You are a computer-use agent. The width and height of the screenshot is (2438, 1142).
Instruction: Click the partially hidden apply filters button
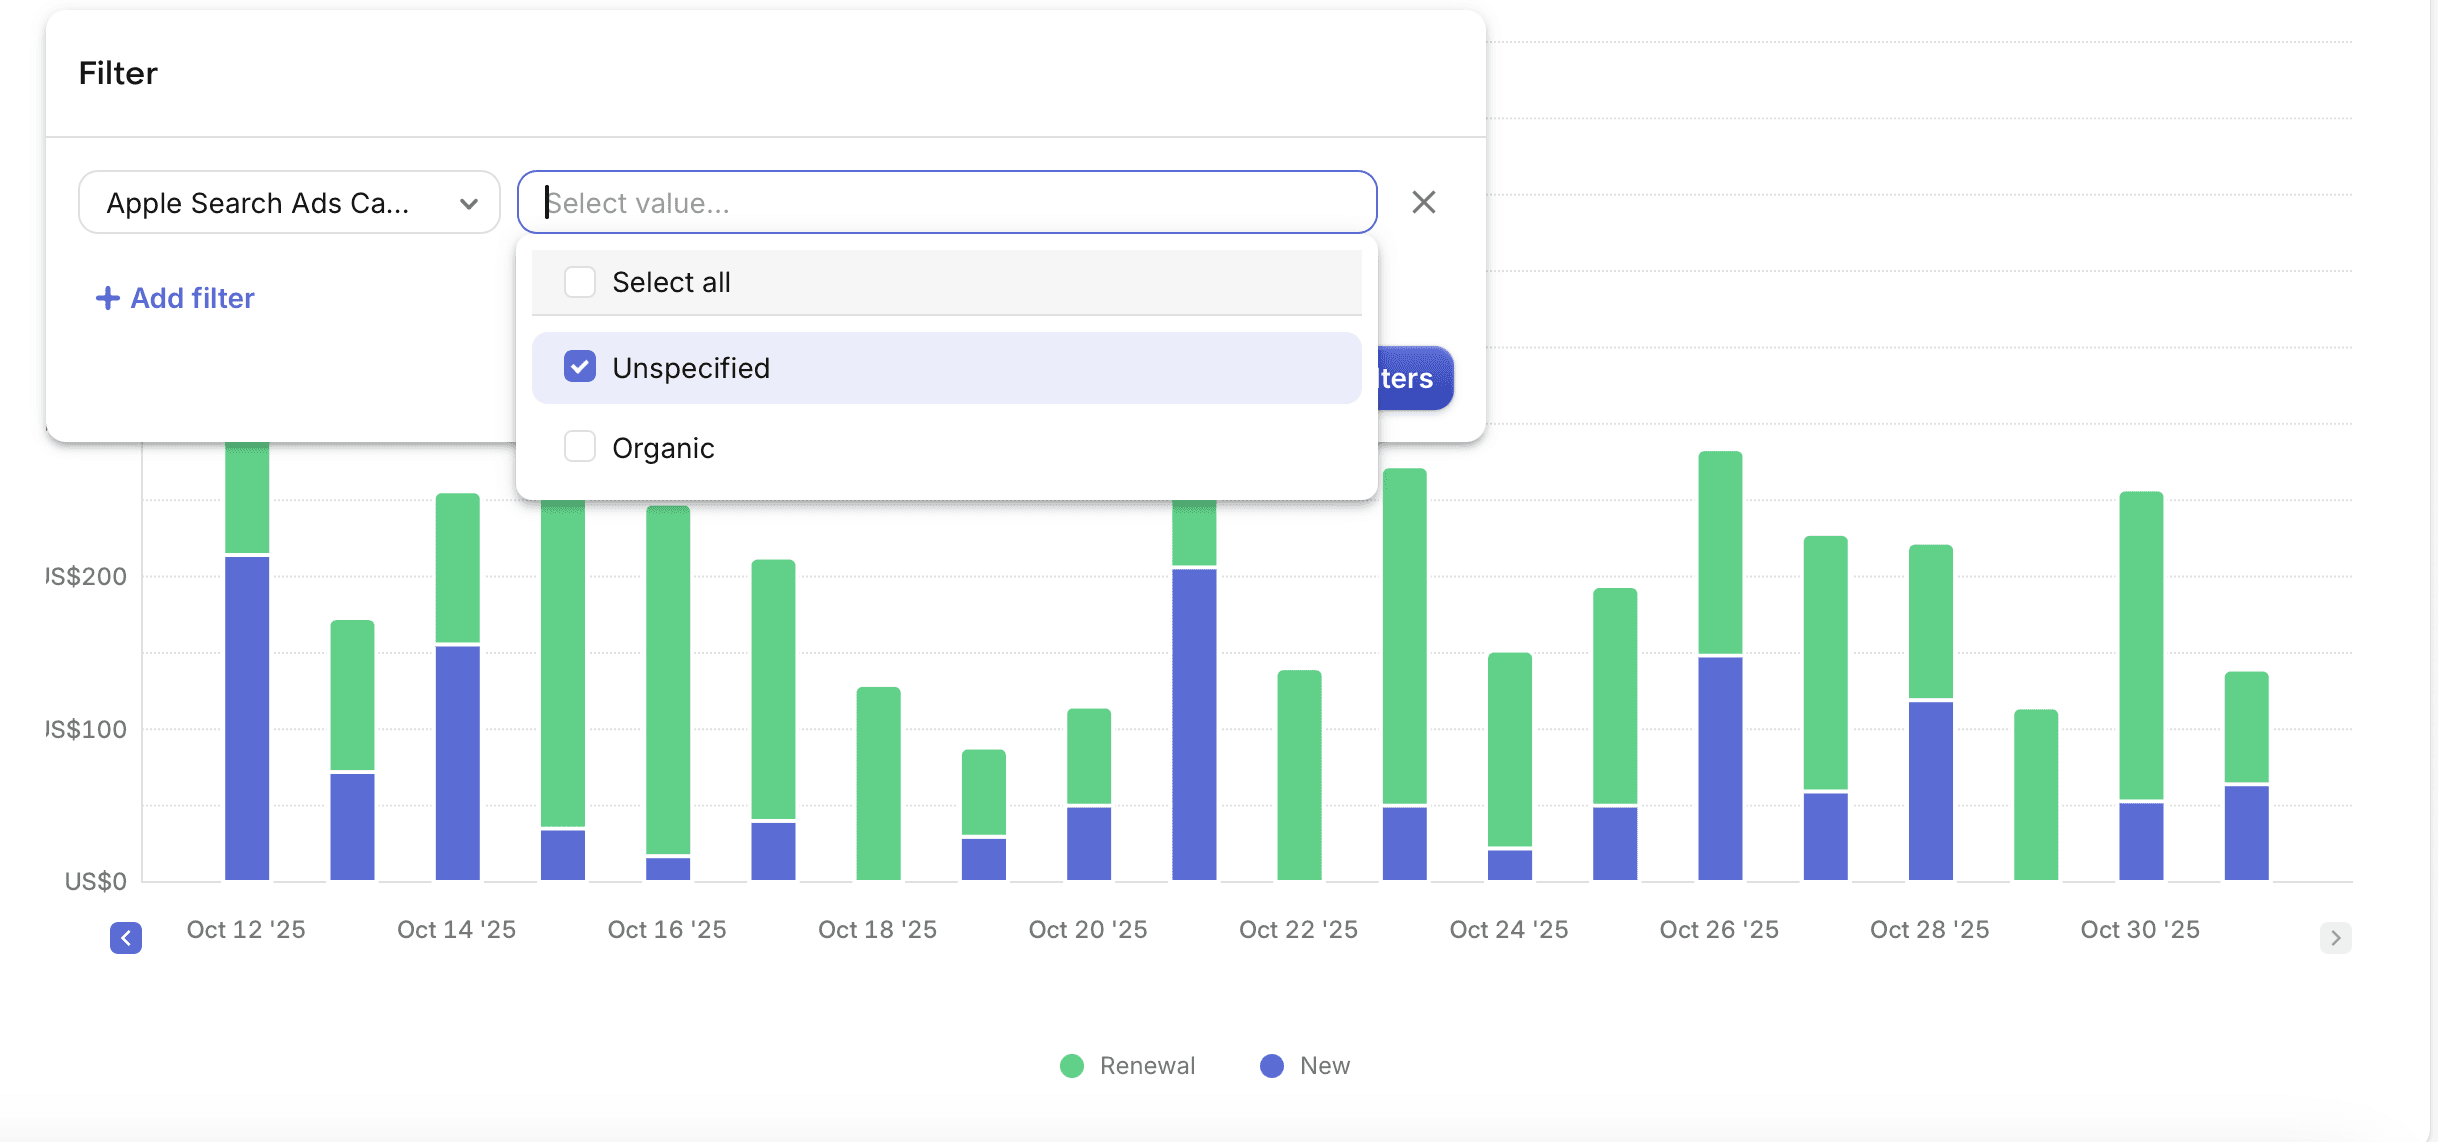[1415, 378]
